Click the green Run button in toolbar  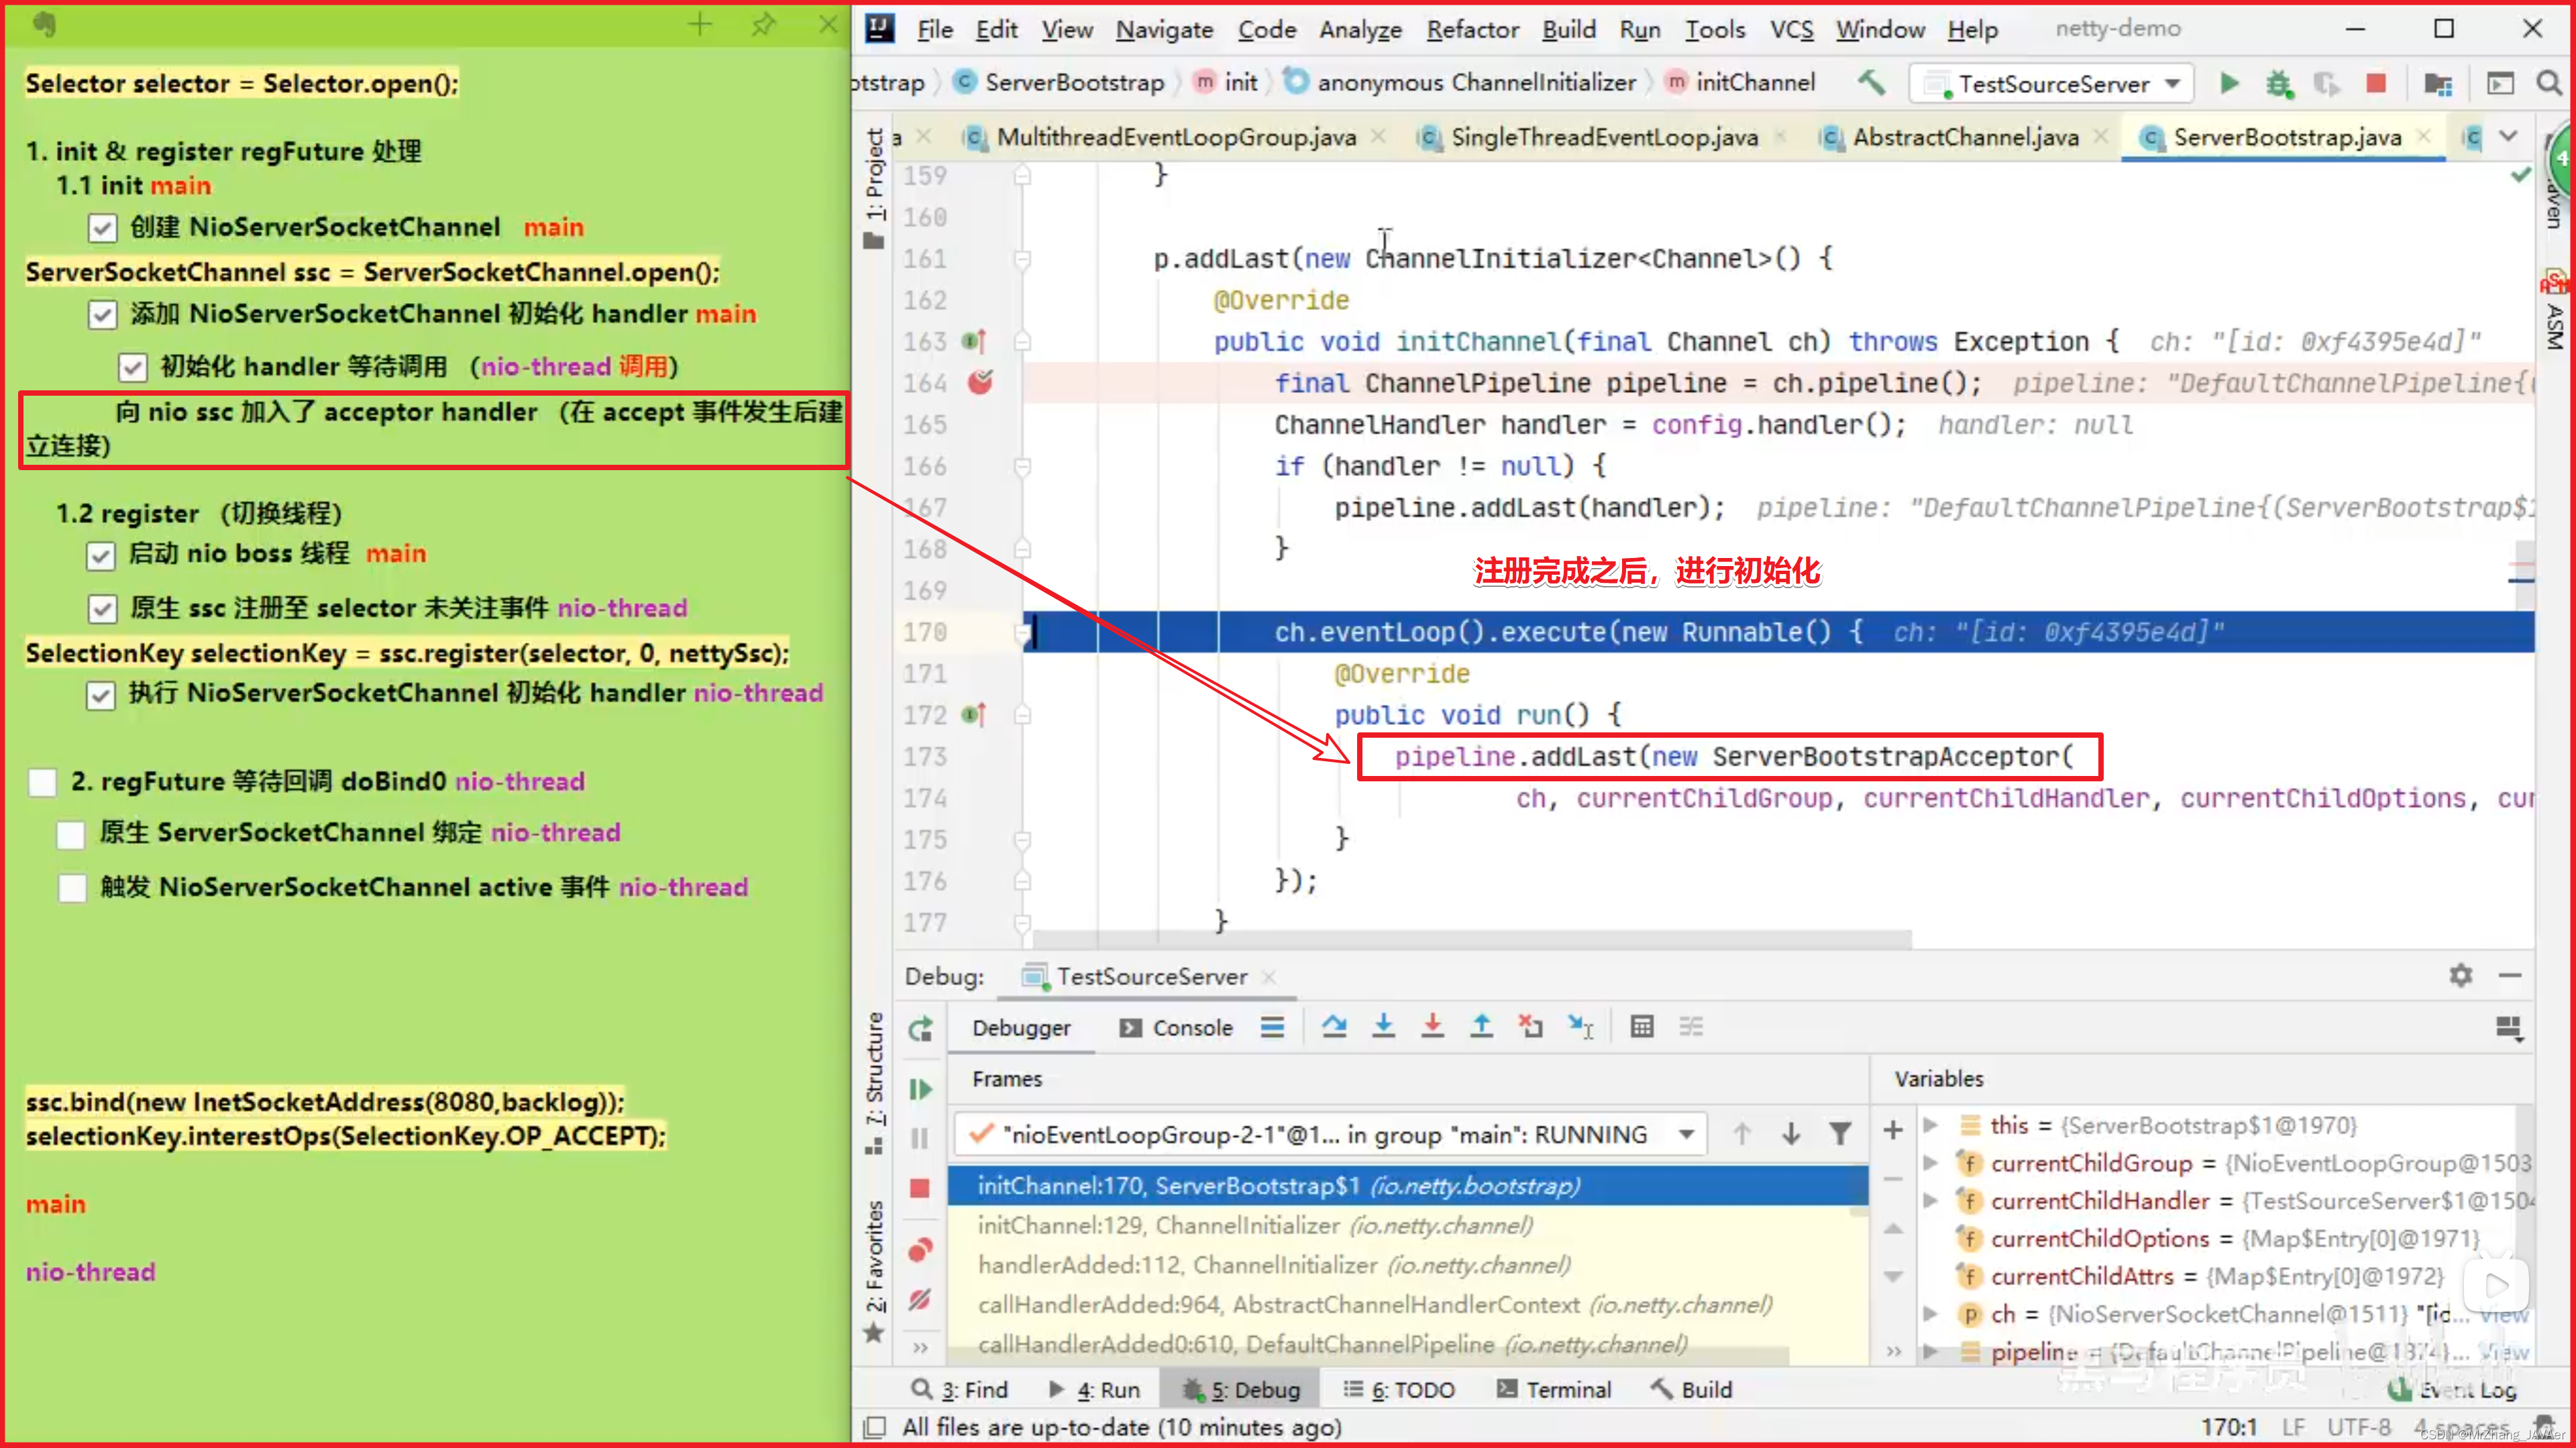[2229, 83]
